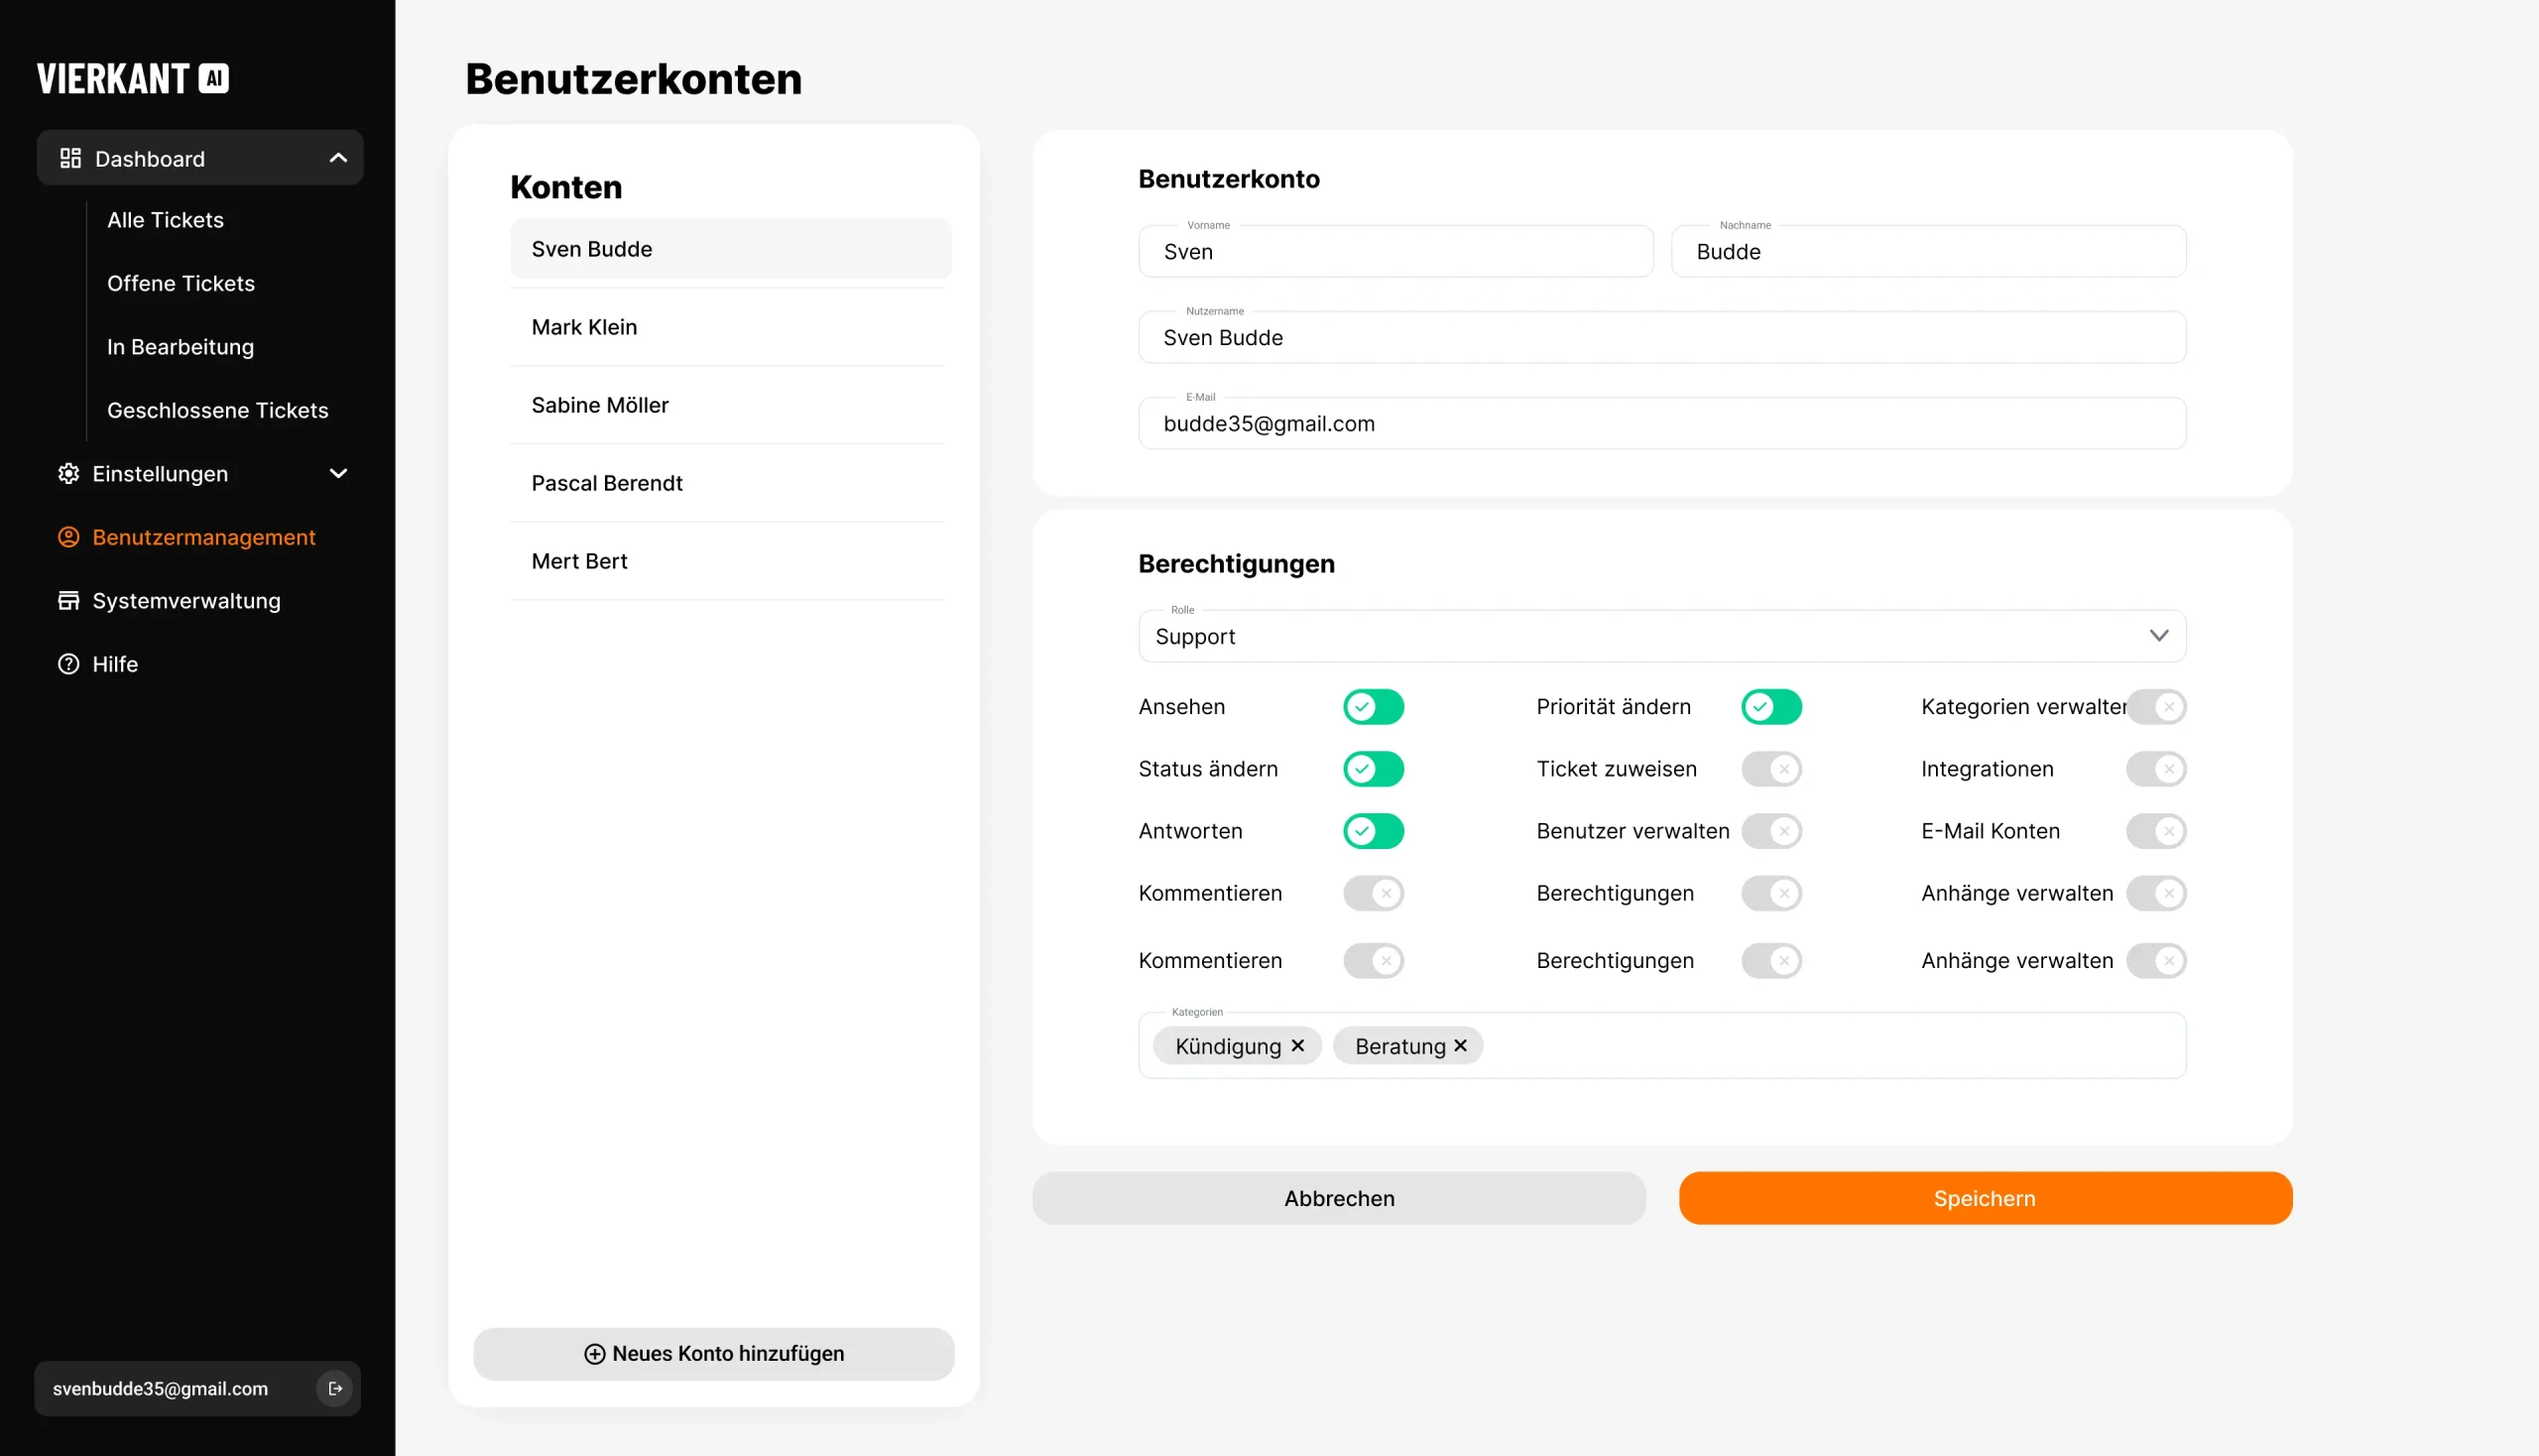Go to Geschlossene Tickets
Image resolution: width=2539 pixels, height=1456 pixels.
[x=217, y=410]
